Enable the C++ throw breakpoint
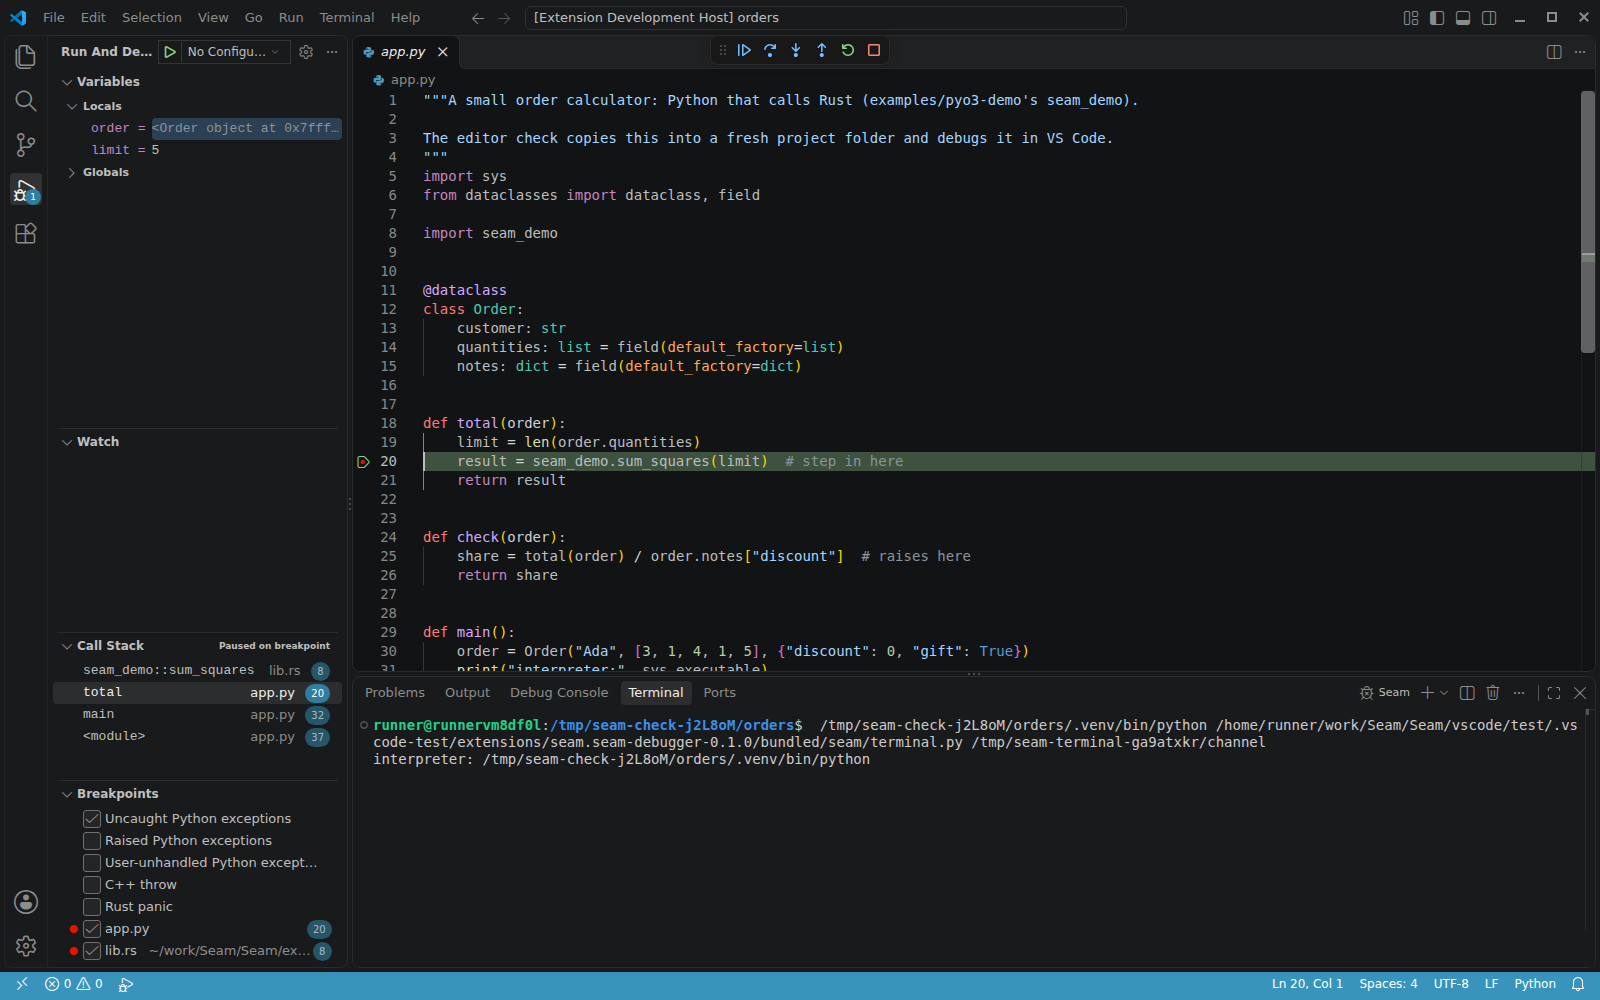Screen dimensions: 1600x1000 92,885
